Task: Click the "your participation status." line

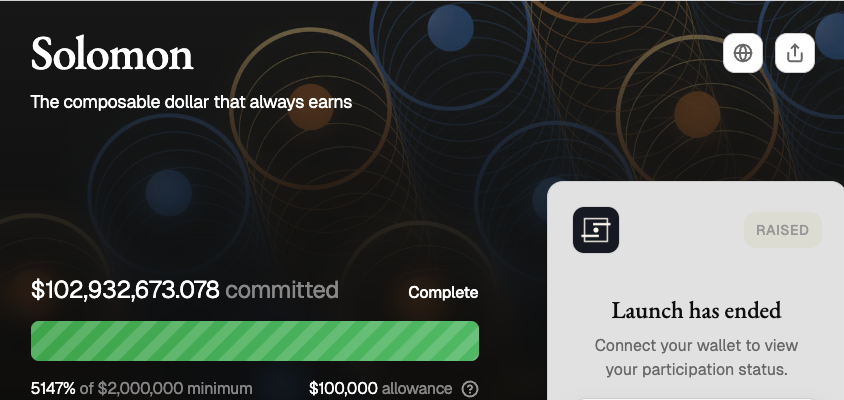Action: click(x=696, y=369)
